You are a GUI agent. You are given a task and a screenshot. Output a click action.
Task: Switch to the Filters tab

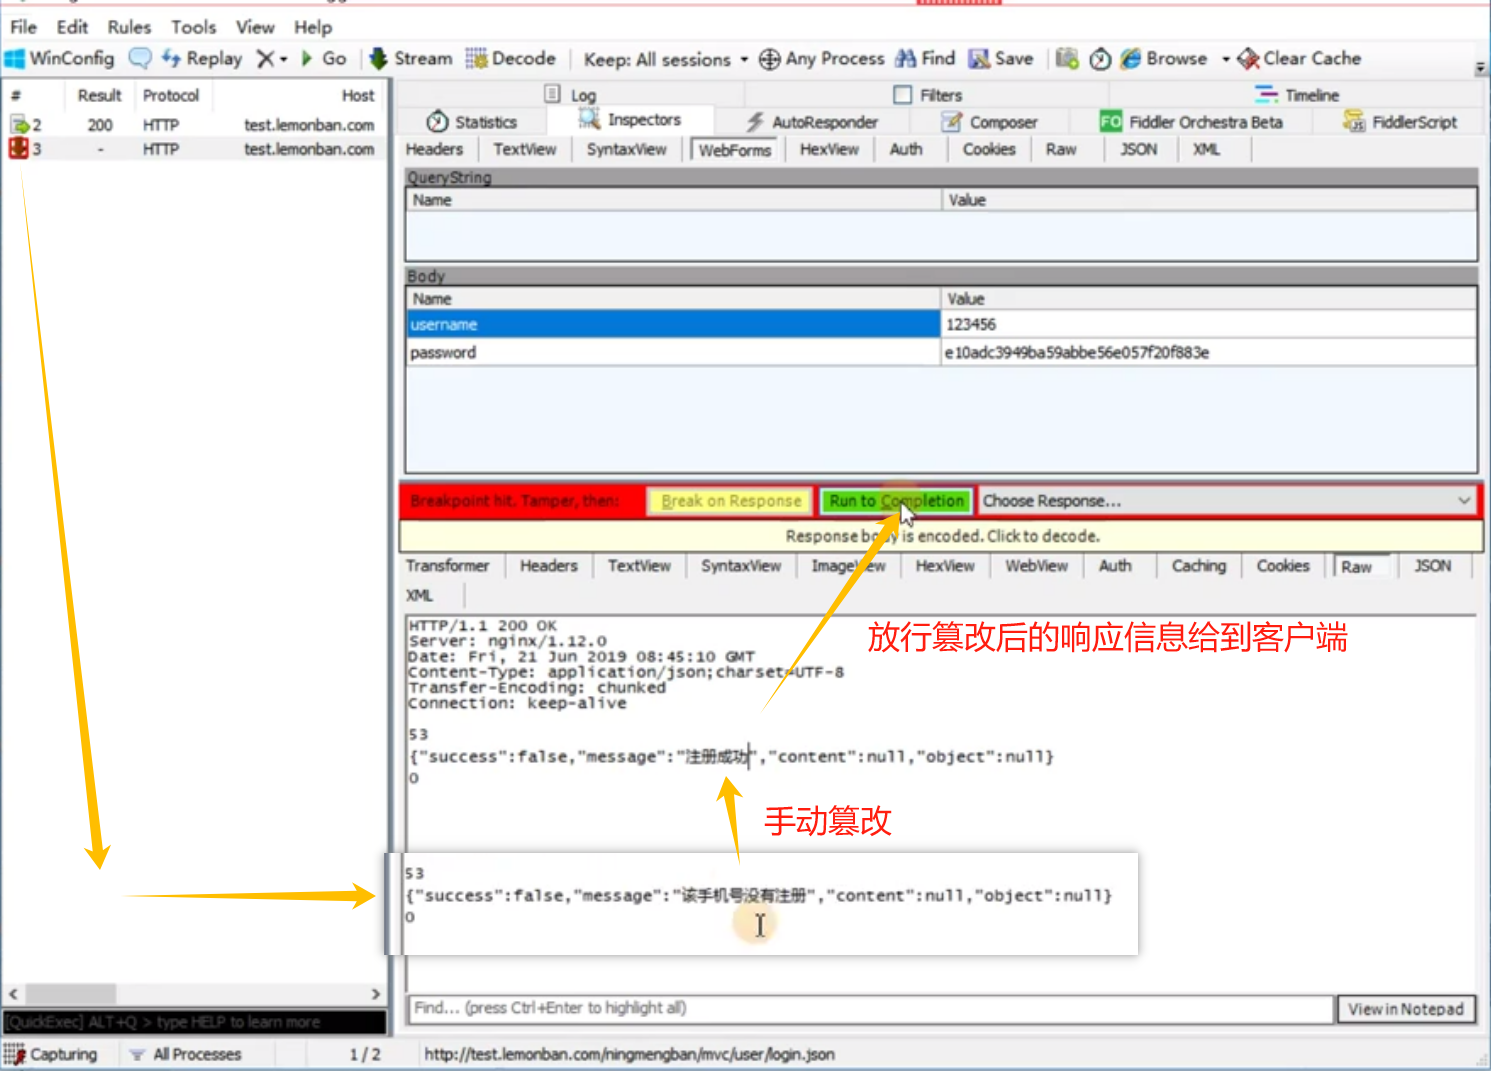coord(927,95)
